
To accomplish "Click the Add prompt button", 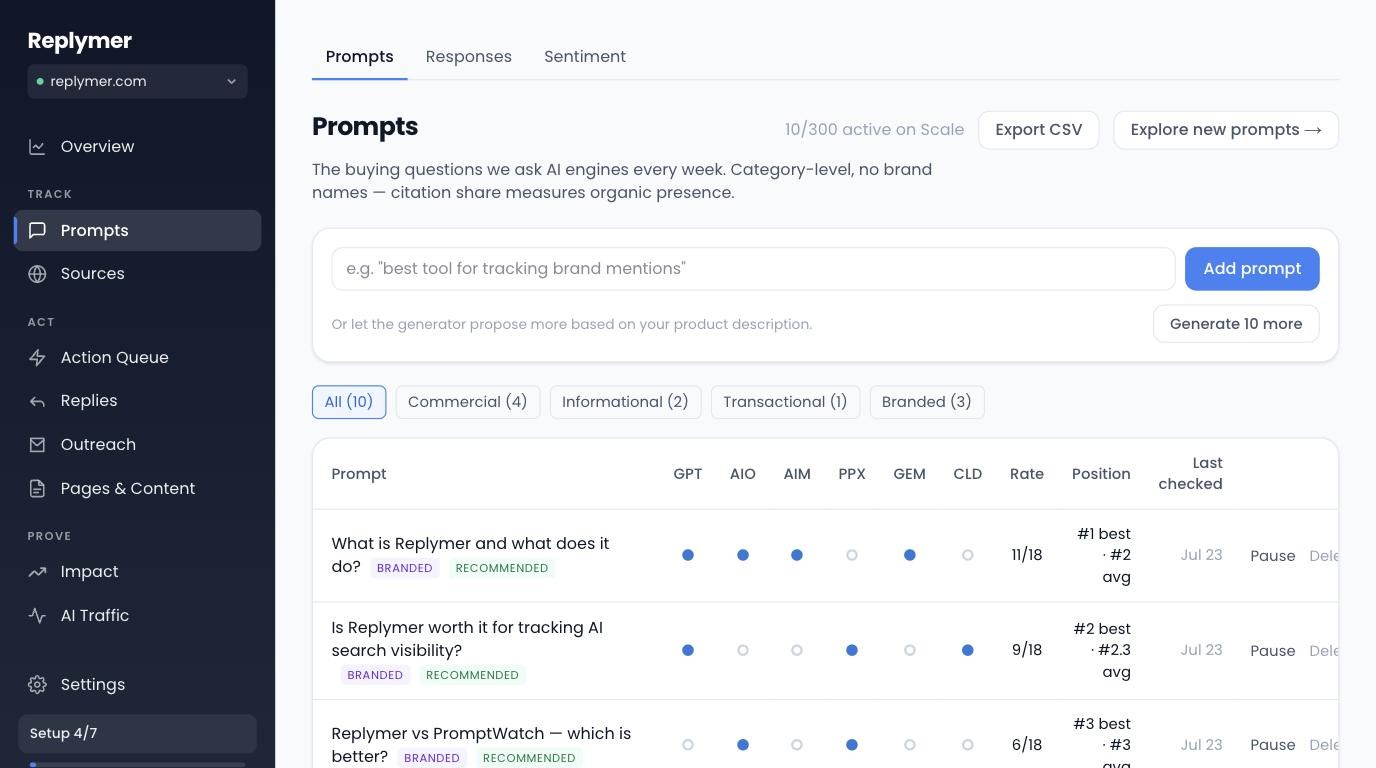I will [x=1252, y=269].
